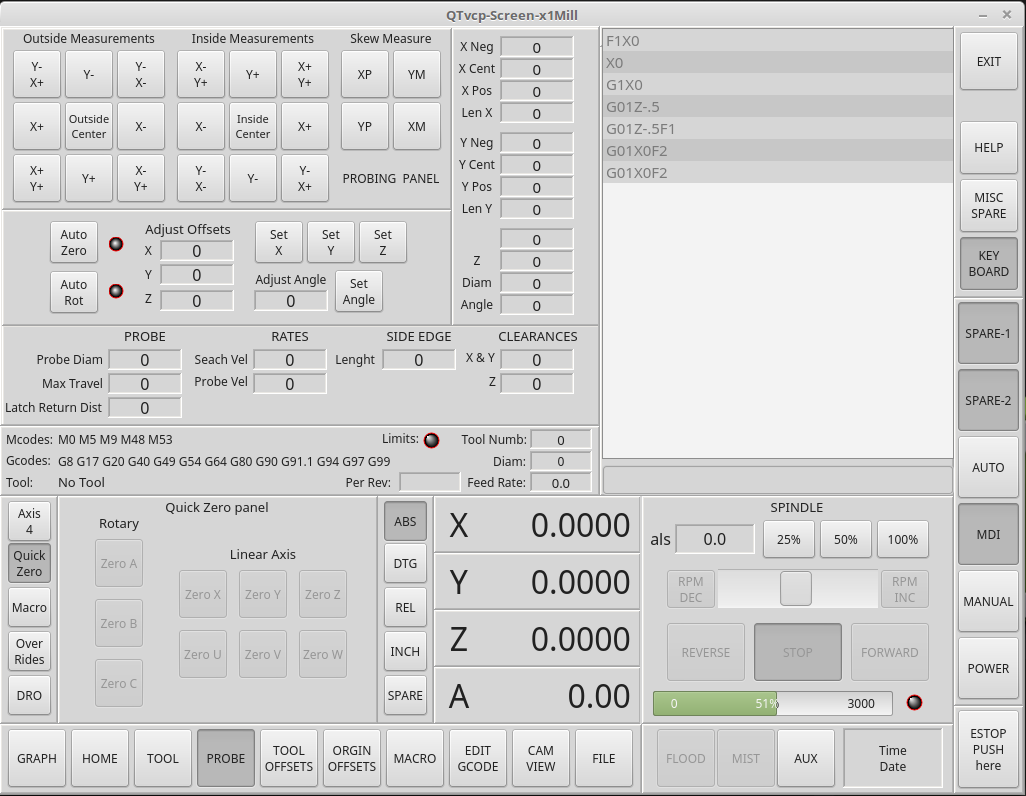Probe Outside Center
The height and width of the screenshot is (796, 1026).
tap(89, 126)
